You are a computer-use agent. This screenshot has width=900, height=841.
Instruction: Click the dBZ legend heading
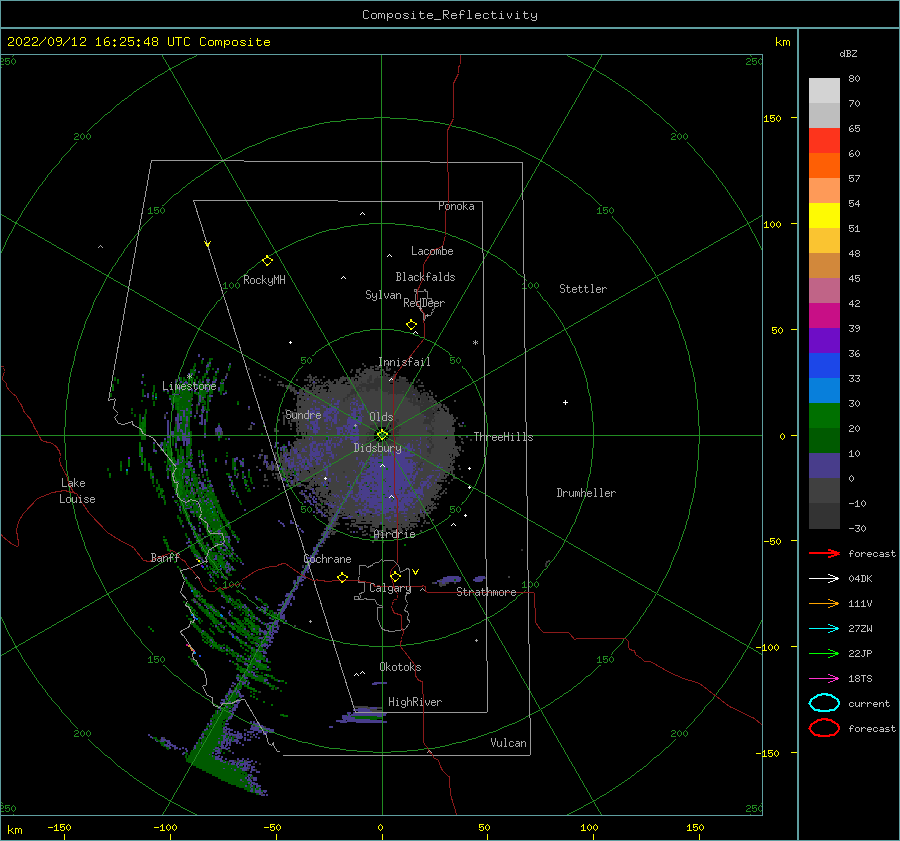tap(848, 53)
